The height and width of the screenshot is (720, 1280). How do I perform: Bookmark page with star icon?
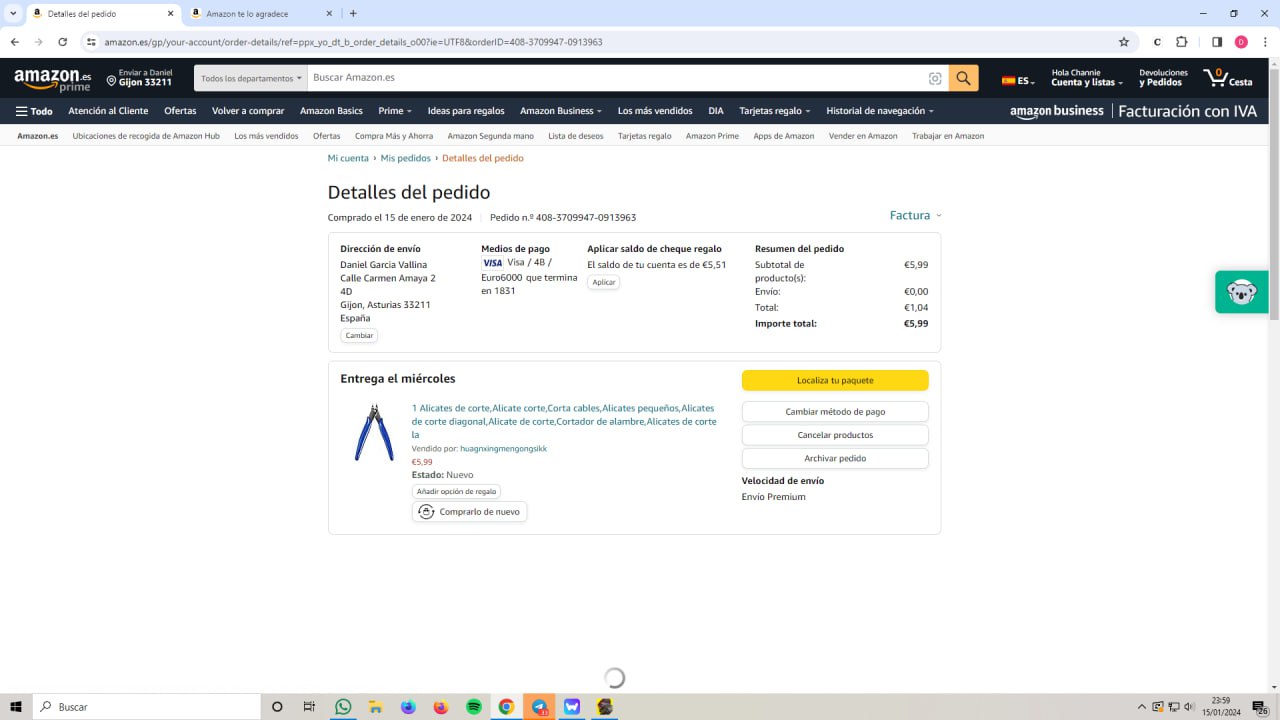coord(1124,42)
